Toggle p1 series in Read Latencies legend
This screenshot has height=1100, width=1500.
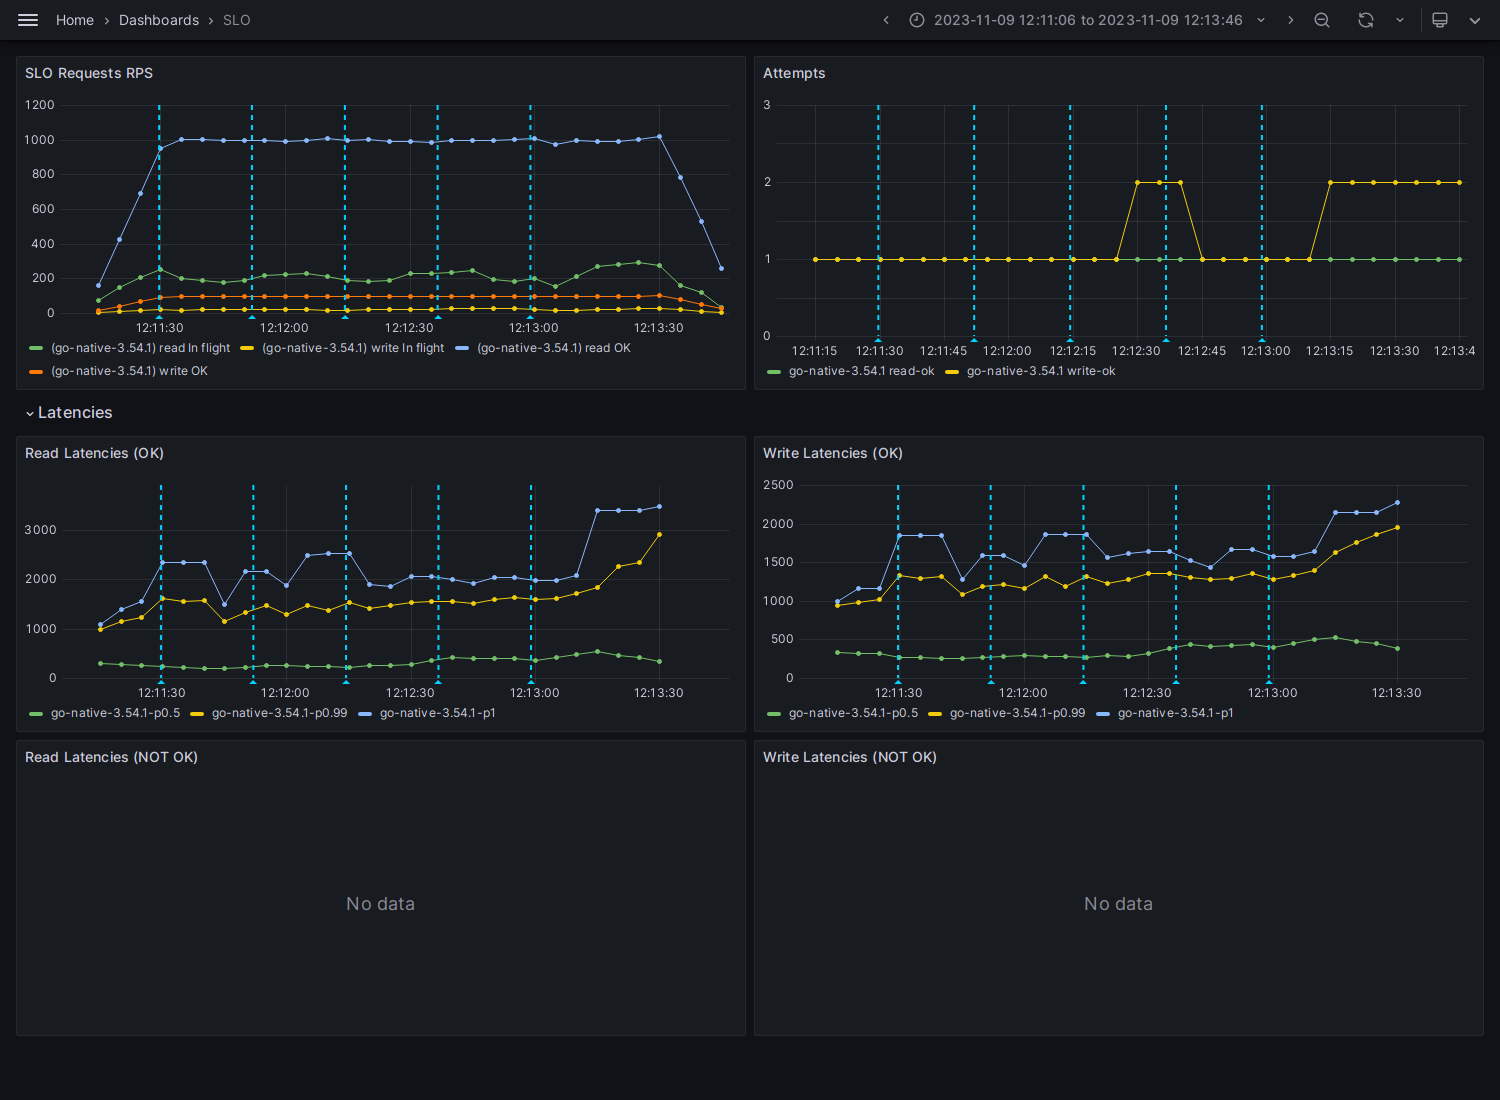tap(437, 713)
